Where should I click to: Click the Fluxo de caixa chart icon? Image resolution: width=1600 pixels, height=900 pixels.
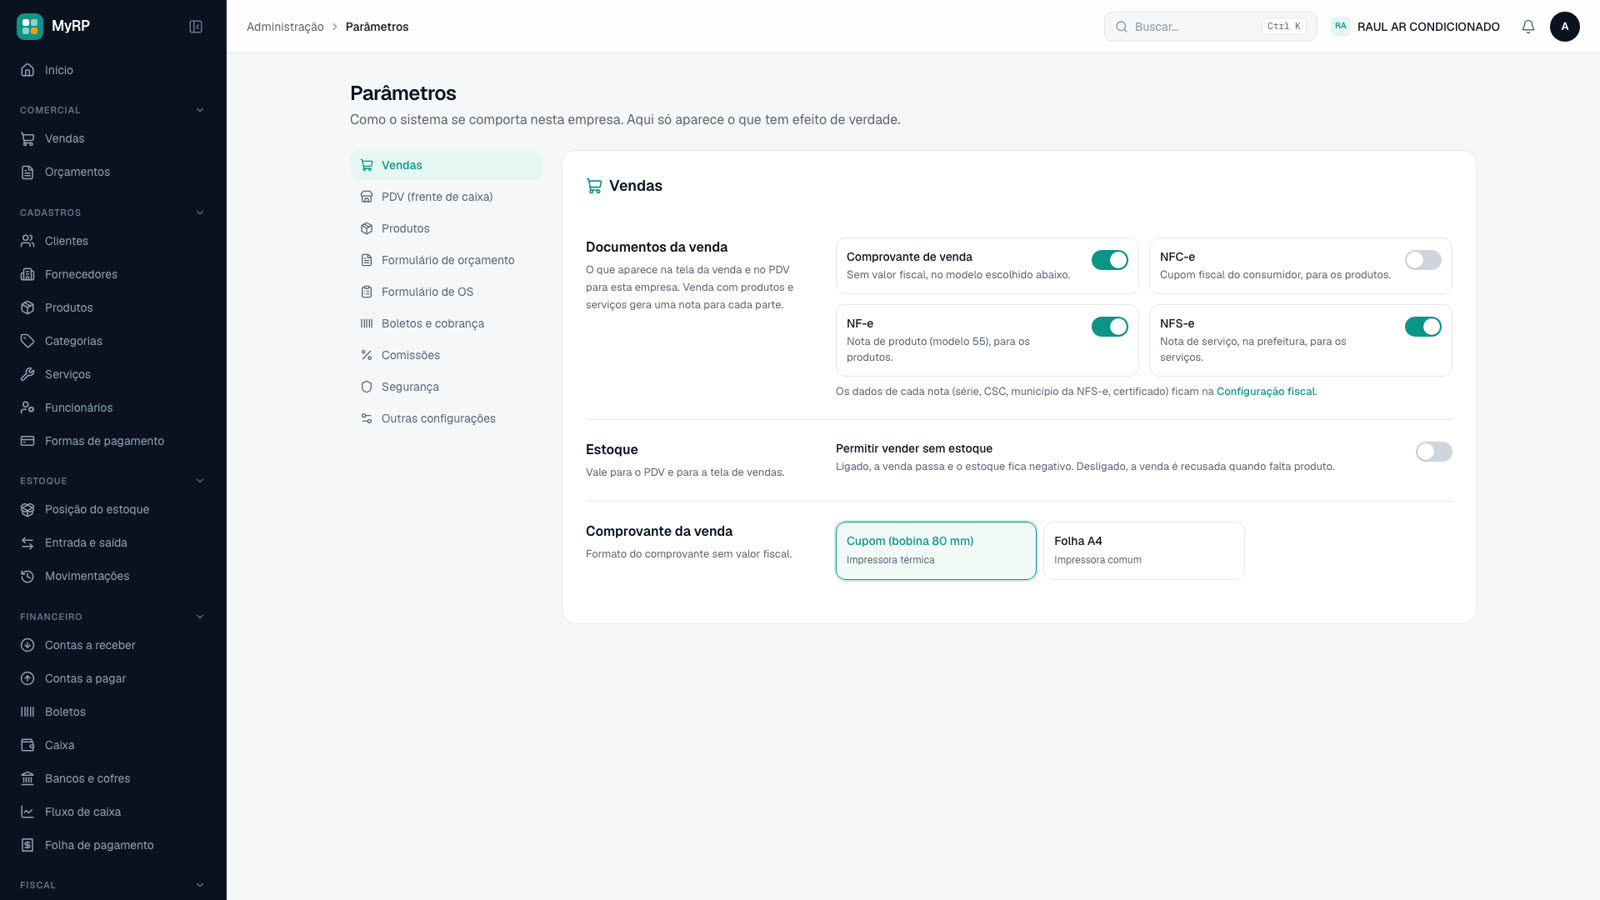pyautogui.click(x=28, y=812)
